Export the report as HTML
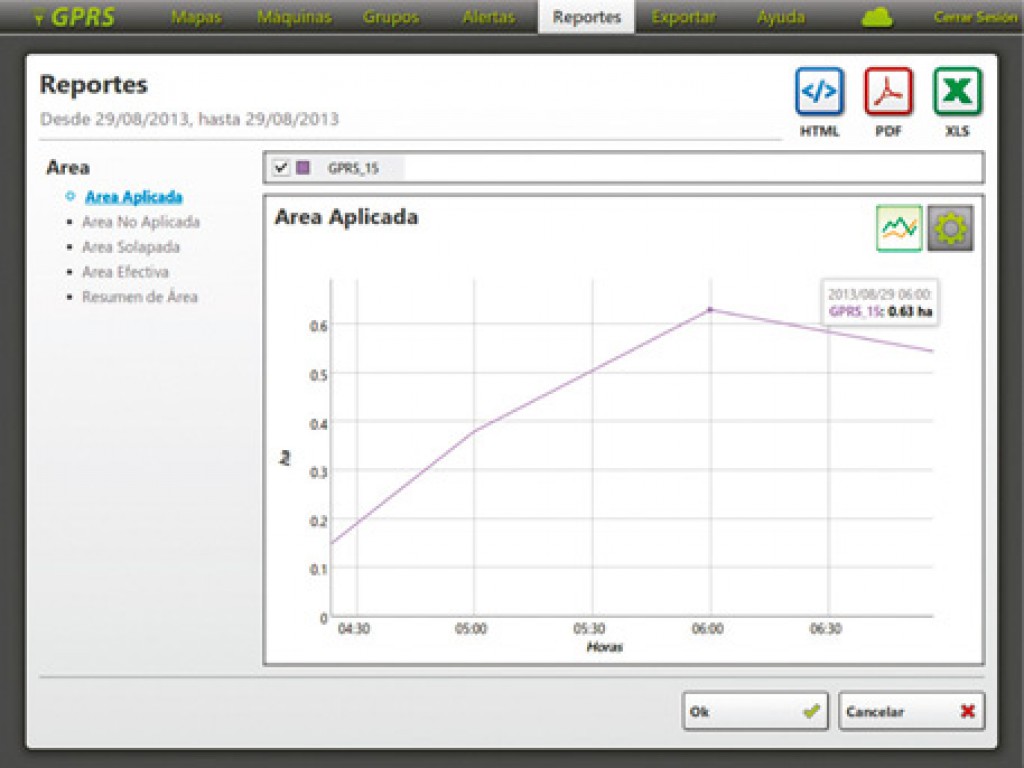1024x768 pixels. (819, 93)
